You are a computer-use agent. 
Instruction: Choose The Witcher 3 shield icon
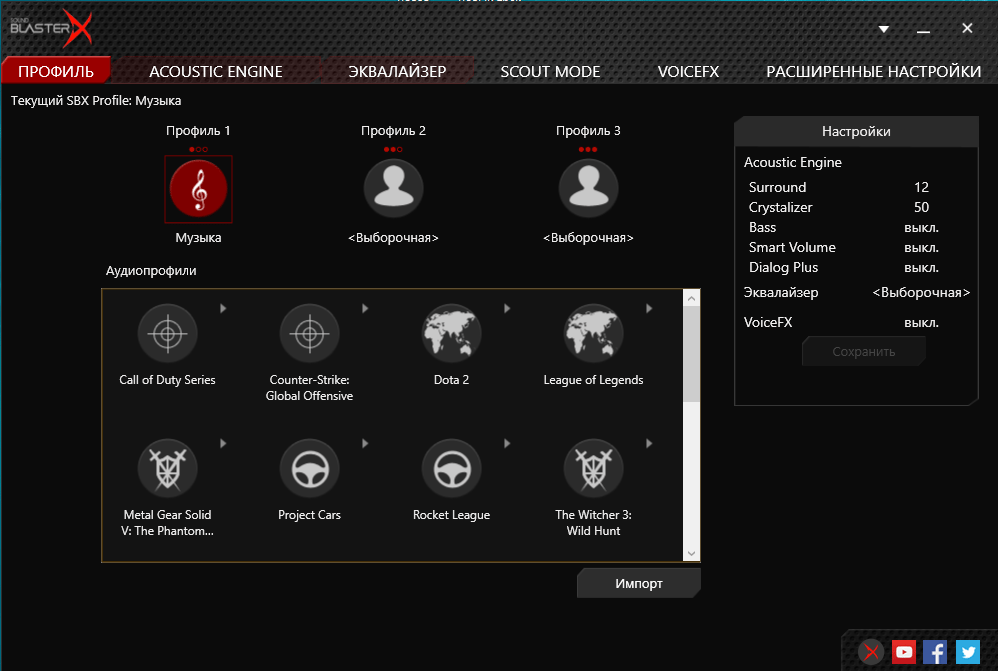(x=593, y=469)
